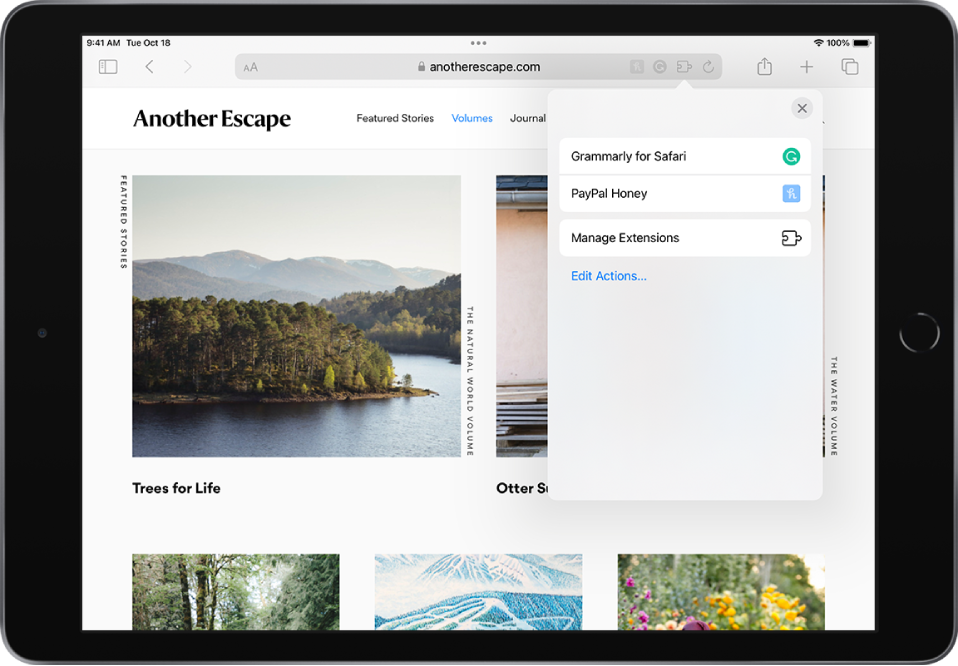Screen dimensions: 958x666
Task: Click the Edit Actions... link
Action: coord(609,276)
